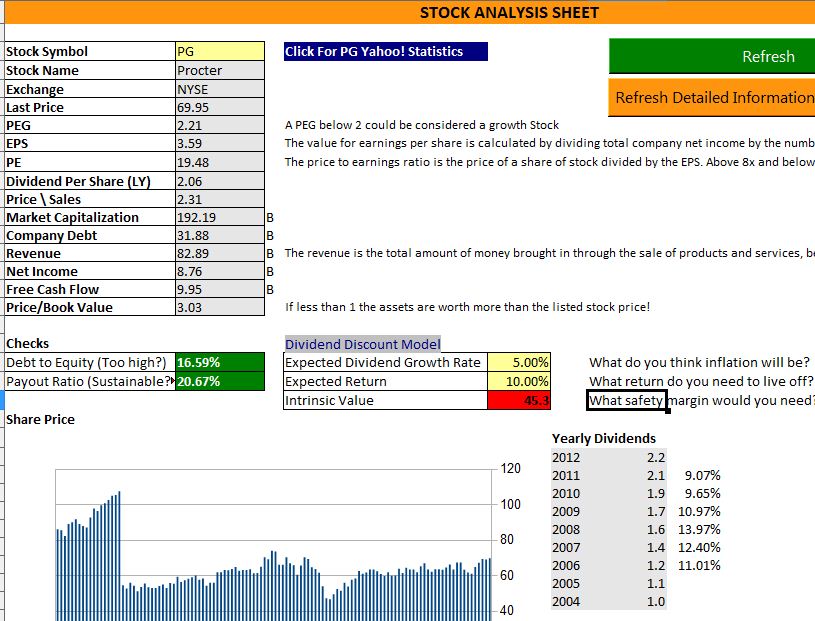Select the What safety margin cell
Screen dimensions: 815x621
point(626,401)
